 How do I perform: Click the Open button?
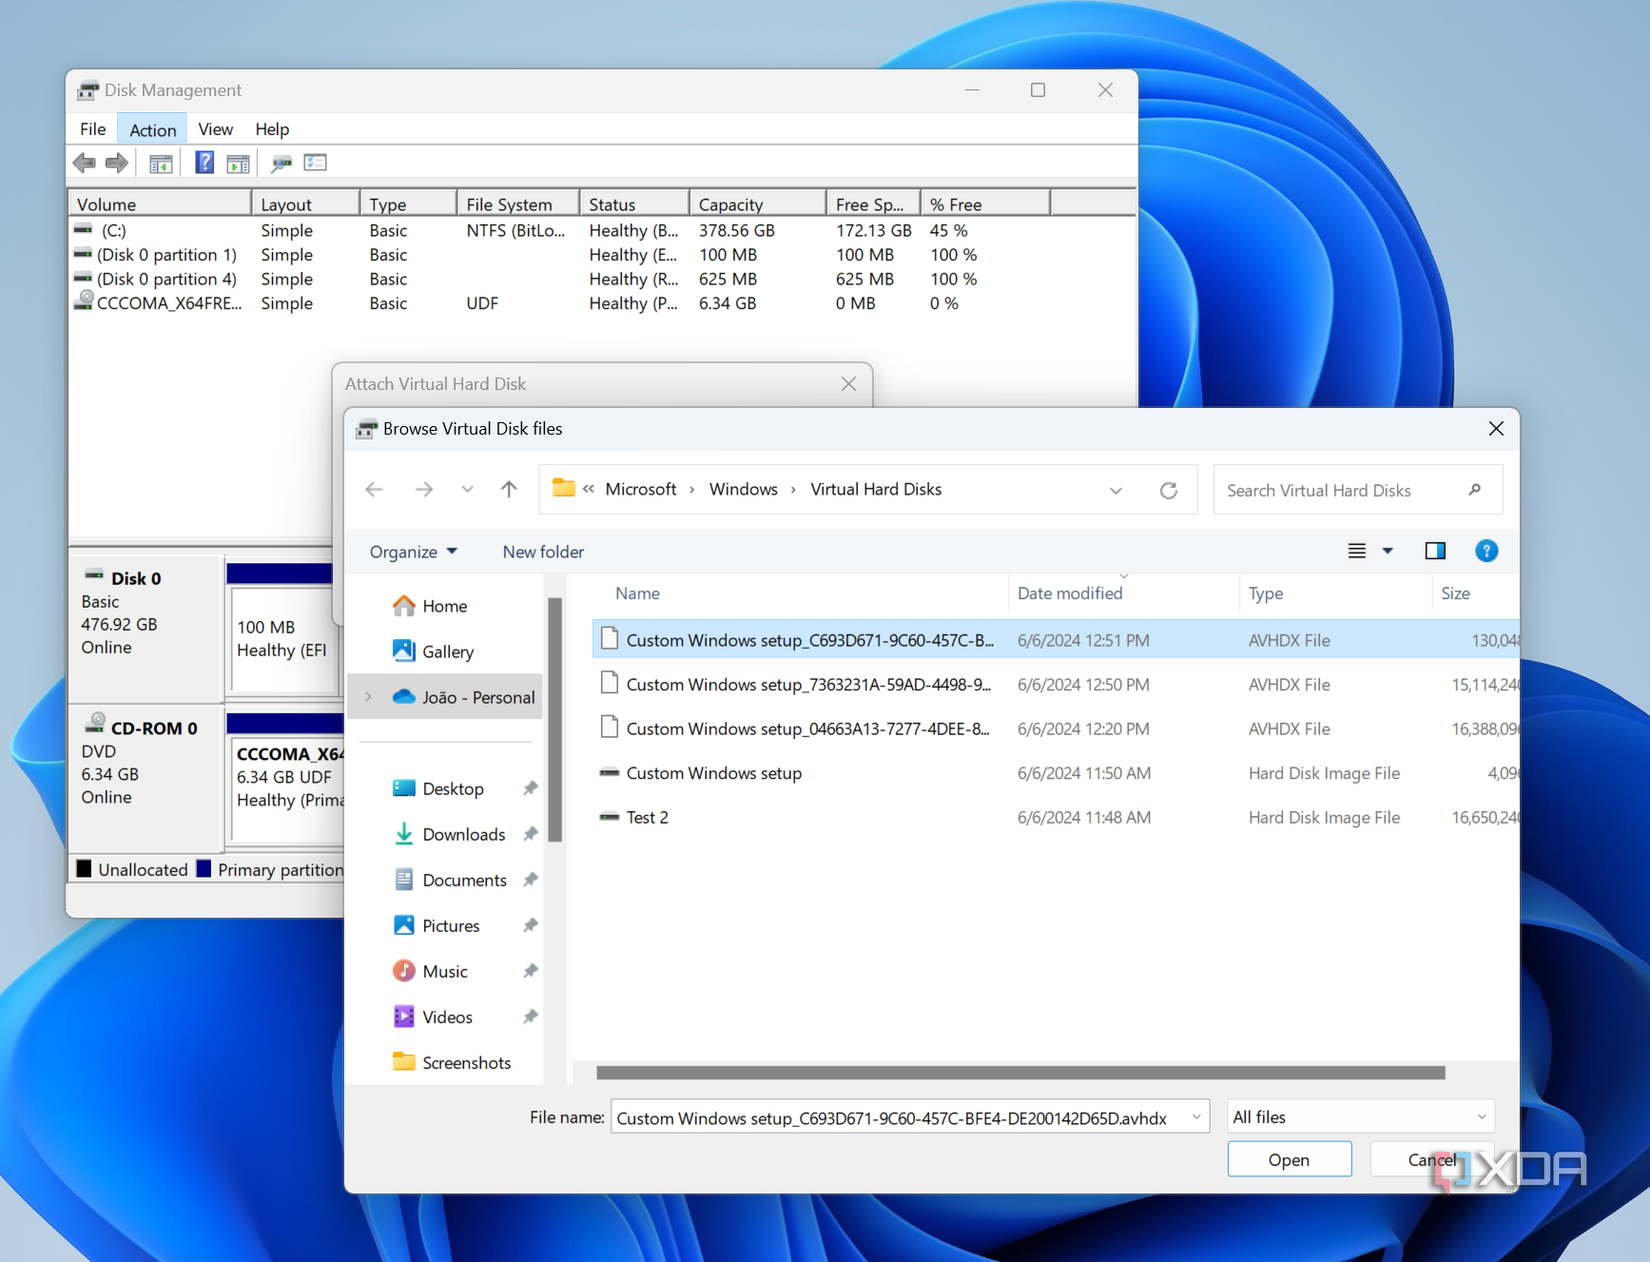pos(1288,1159)
